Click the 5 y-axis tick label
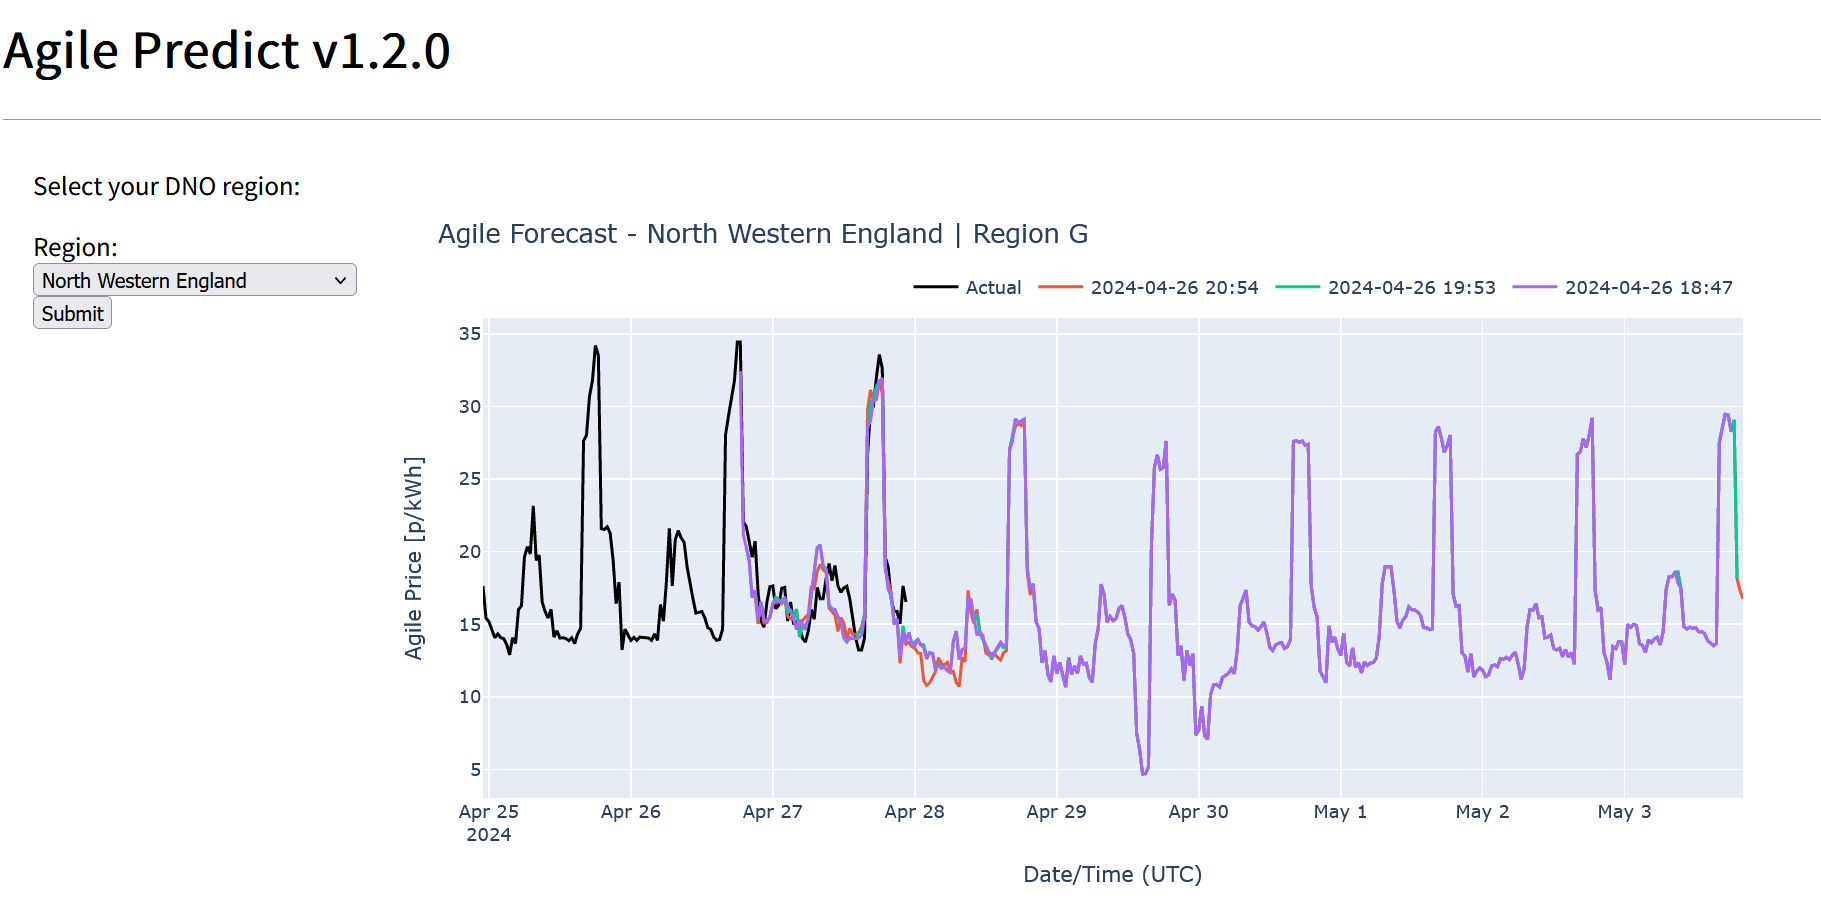This screenshot has height=908, width=1821. [475, 770]
